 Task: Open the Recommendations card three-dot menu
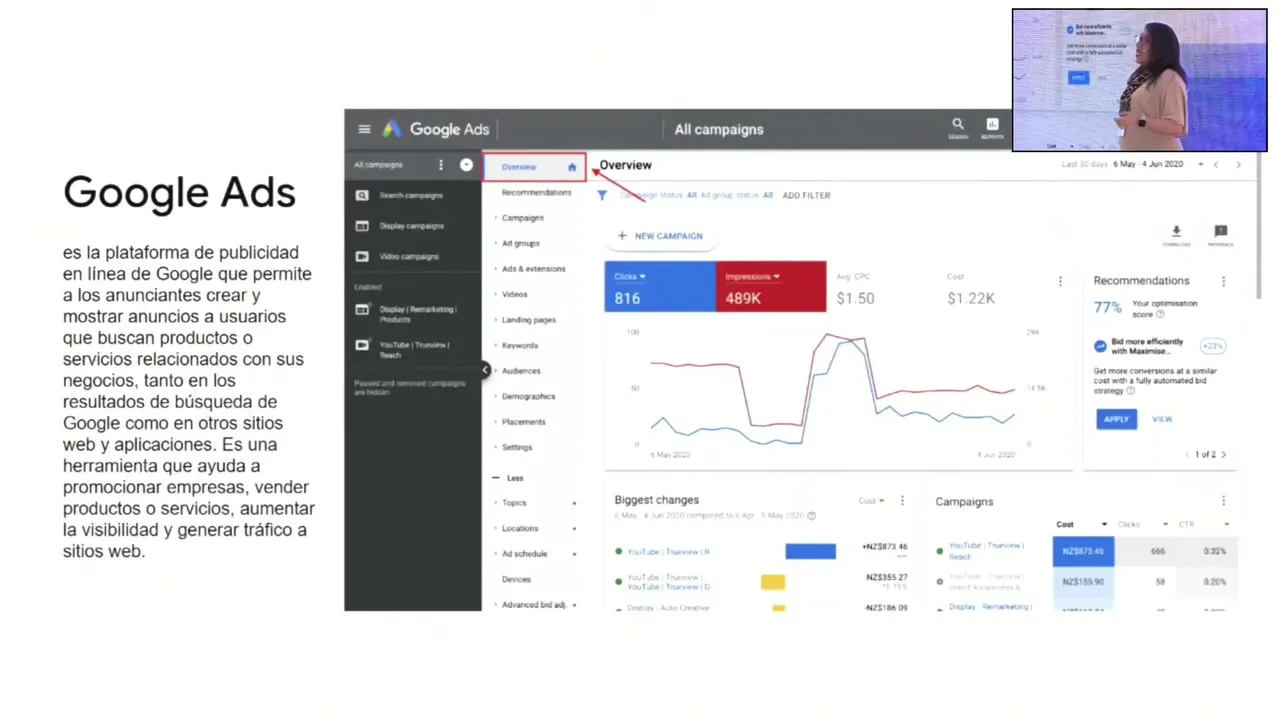pos(1223,281)
